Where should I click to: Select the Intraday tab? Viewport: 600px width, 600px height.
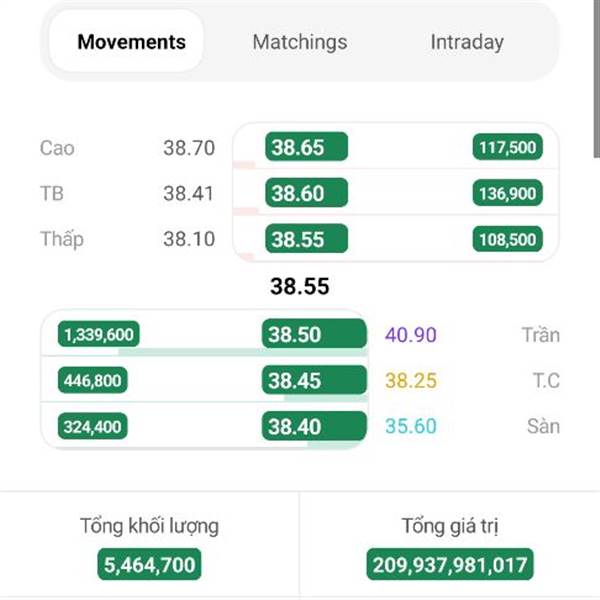pyautogui.click(x=467, y=42)
